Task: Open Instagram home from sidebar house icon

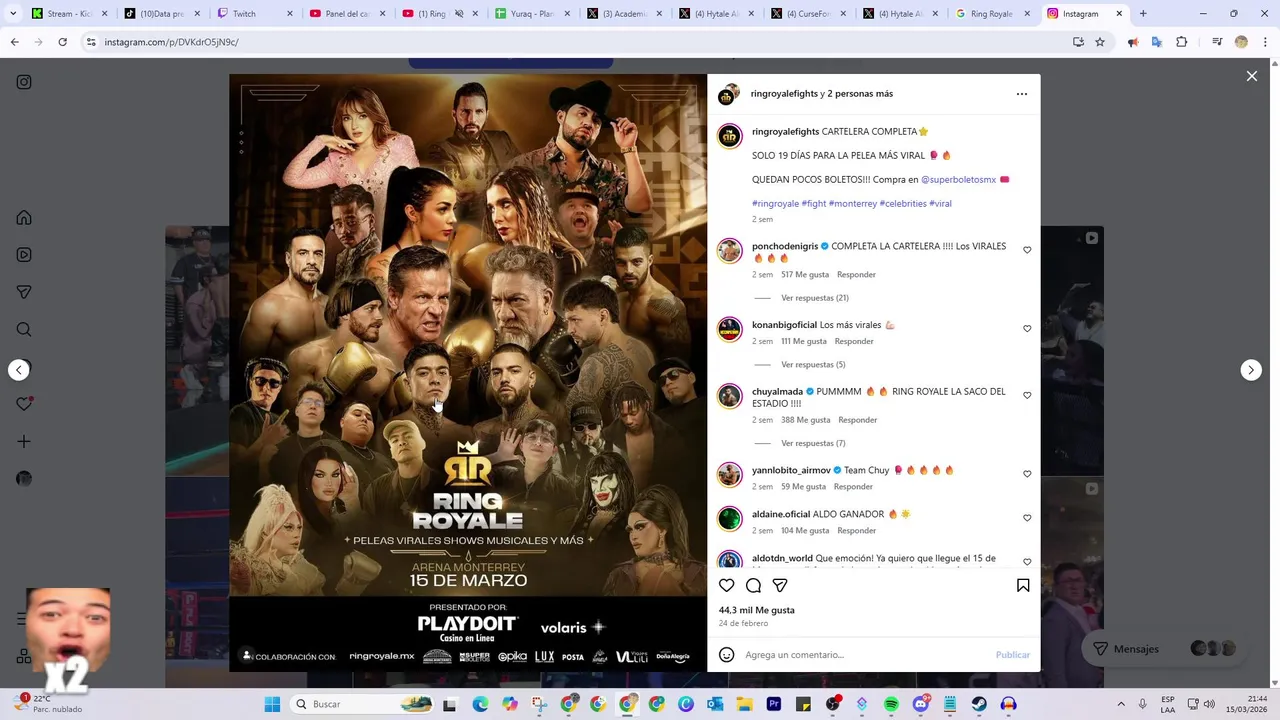Action: [24, 218]
